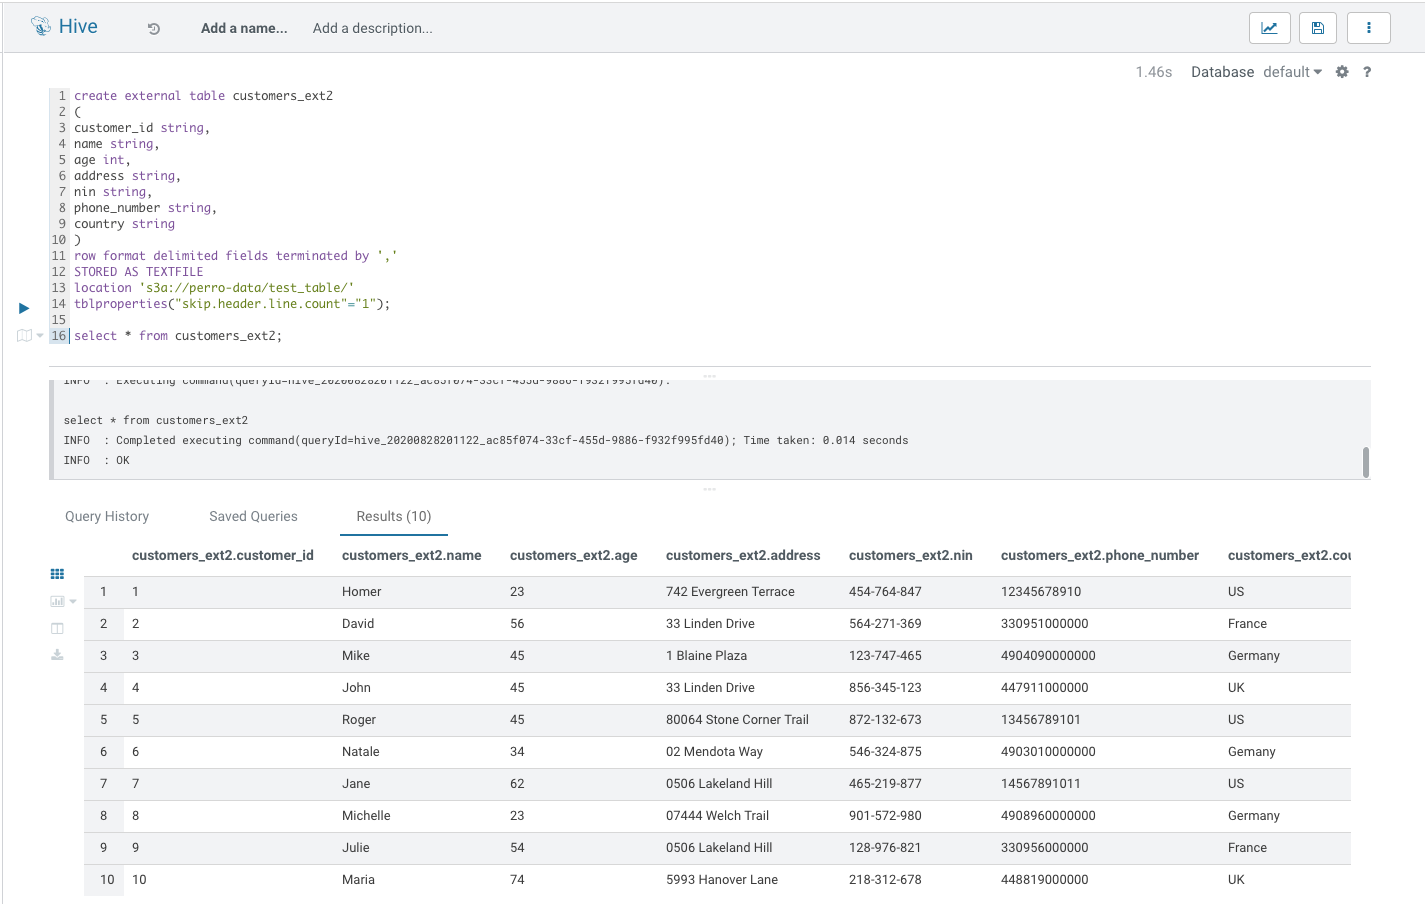Click the help question mark icon
Viewport: 1425px width, 904px height.
[x=1367, y=72]
